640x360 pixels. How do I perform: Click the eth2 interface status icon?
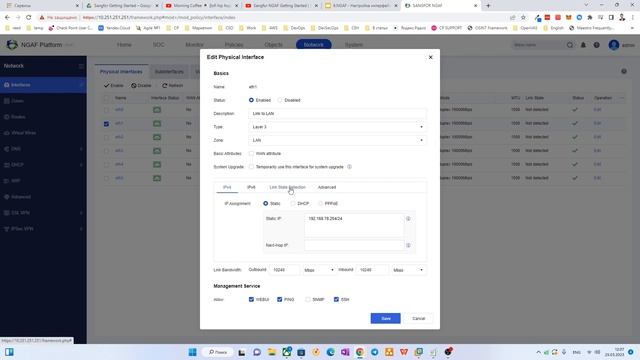157,137
